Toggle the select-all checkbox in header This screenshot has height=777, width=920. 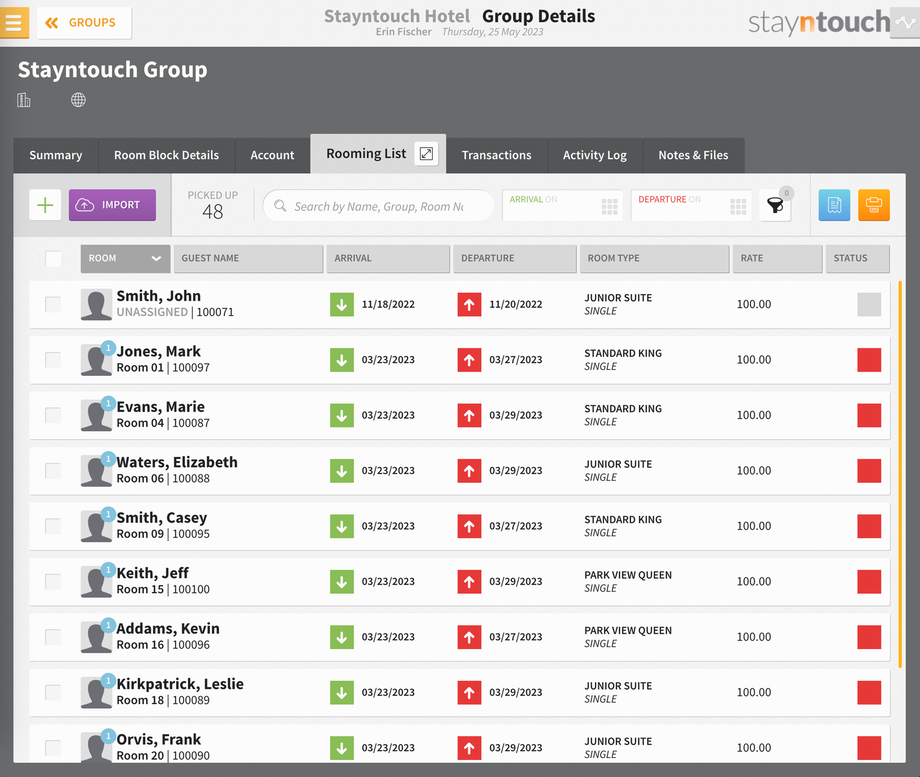(53, 258)
